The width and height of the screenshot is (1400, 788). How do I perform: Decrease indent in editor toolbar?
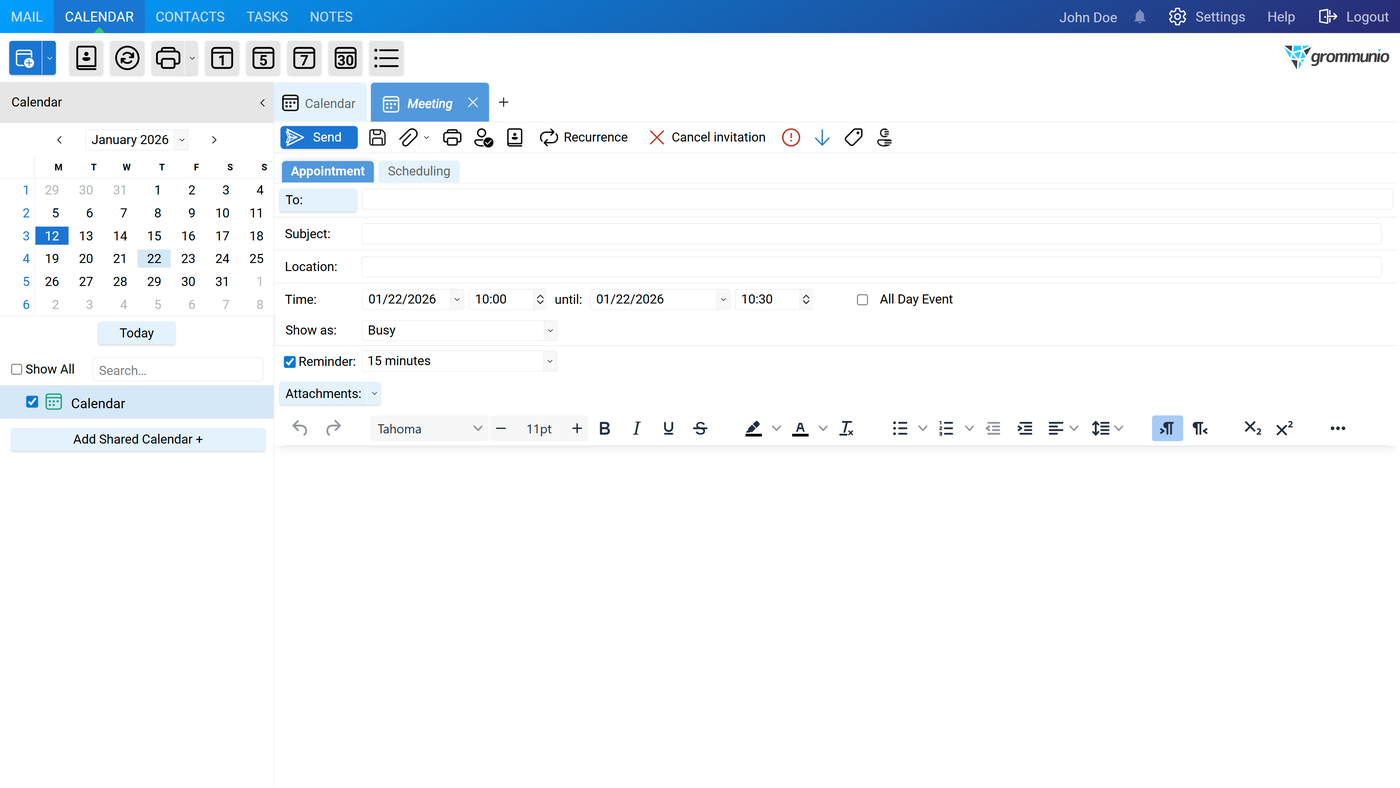(x=993, y=428)
